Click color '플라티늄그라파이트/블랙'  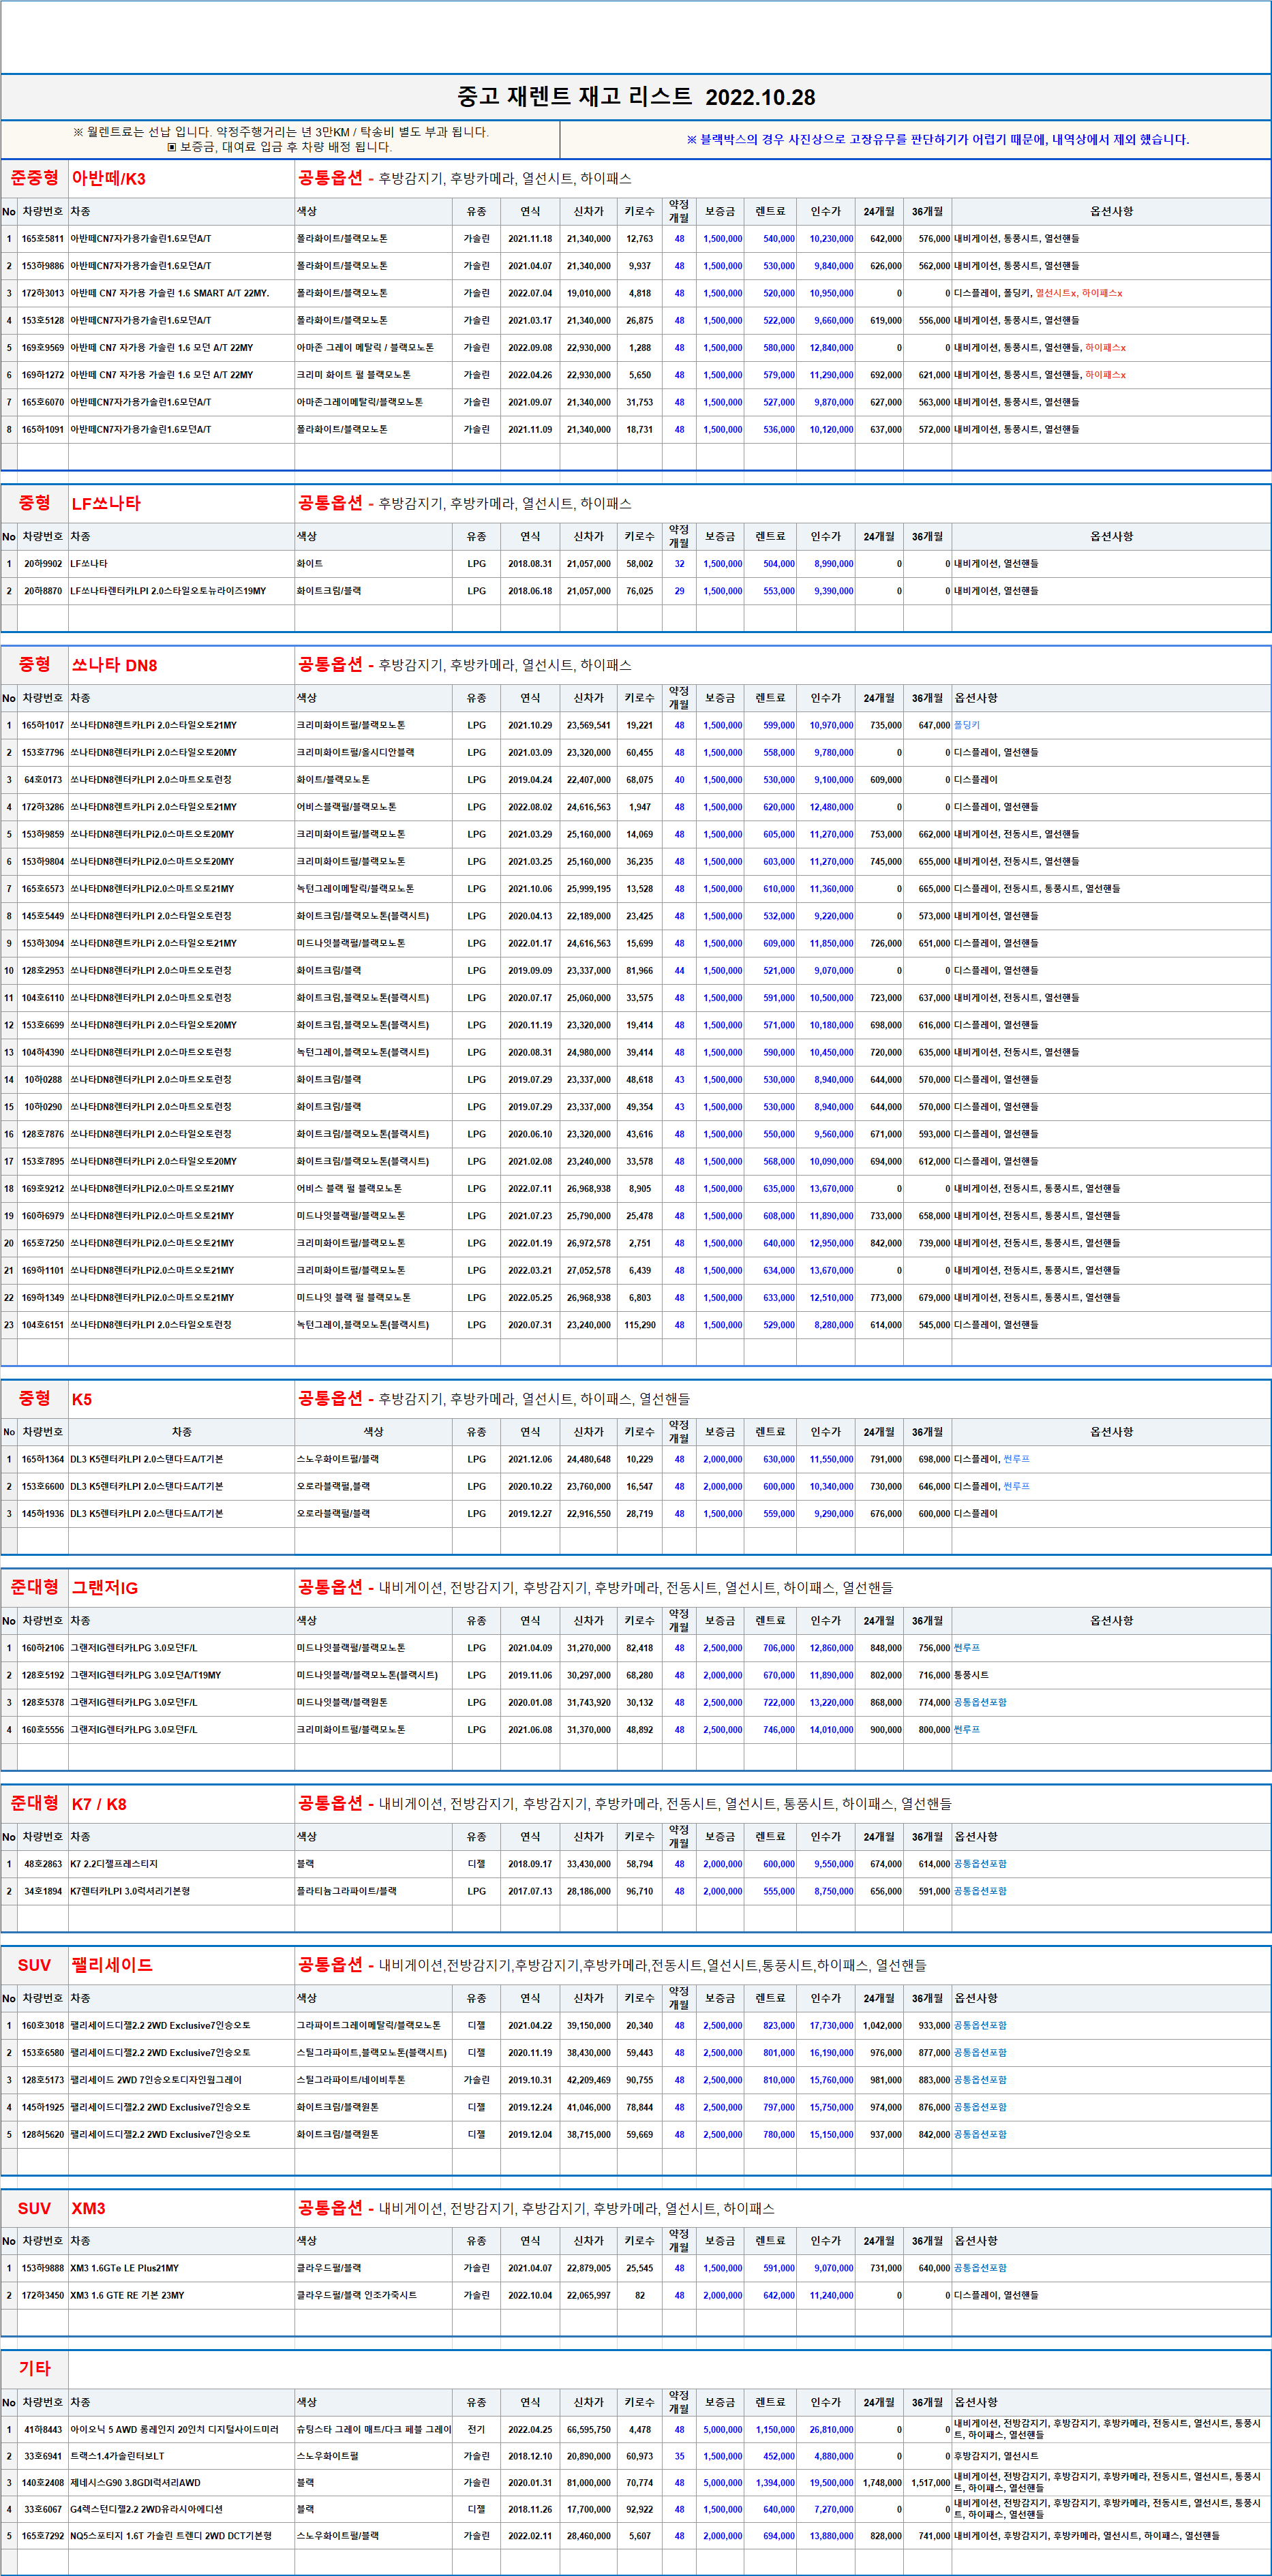[x=346, y=1892]
